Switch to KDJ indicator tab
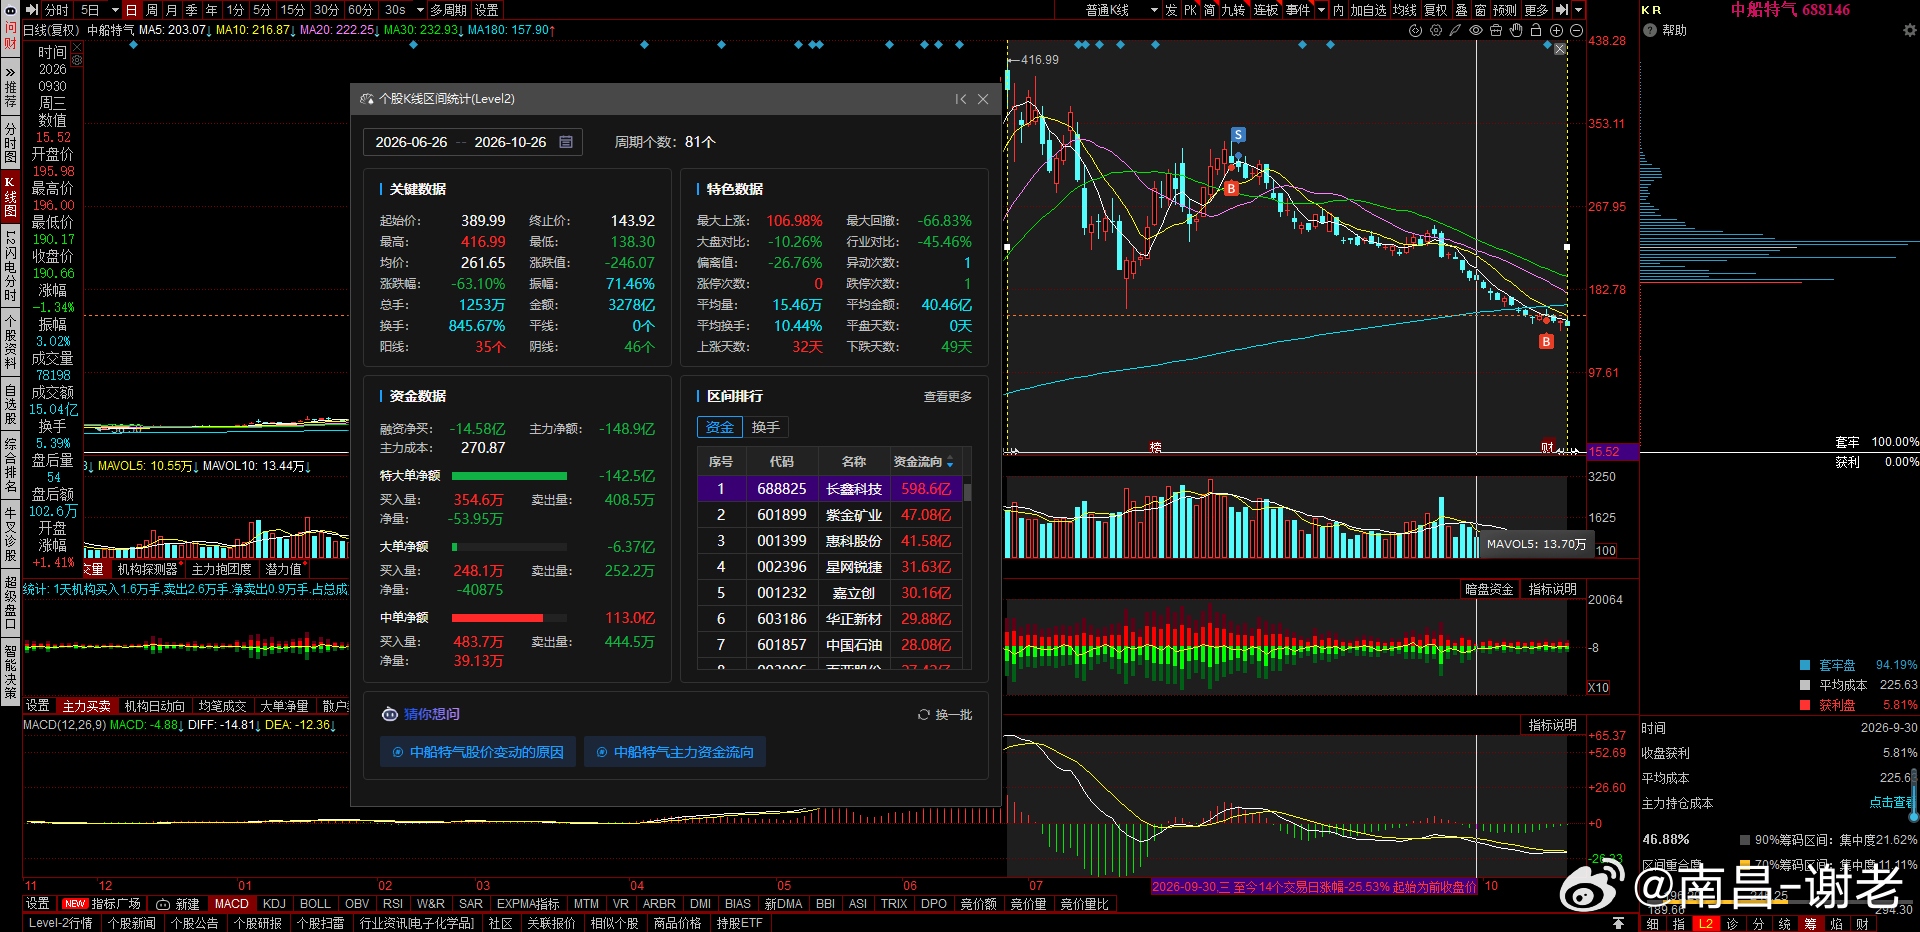This screenshot has height=932, width=1920. [x=274, y=904]
